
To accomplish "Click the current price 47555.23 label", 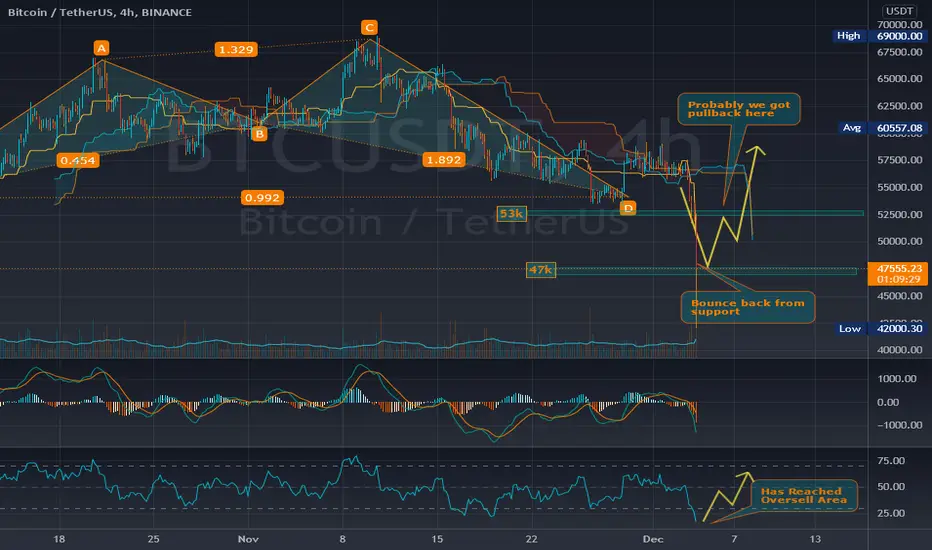I will 898,274.
